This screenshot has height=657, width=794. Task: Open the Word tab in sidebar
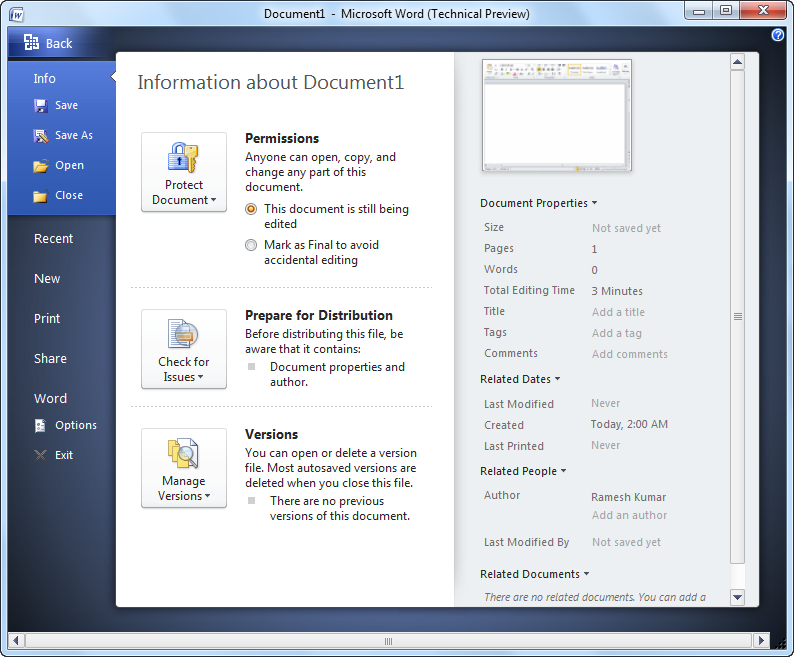[x=50, y=399]
